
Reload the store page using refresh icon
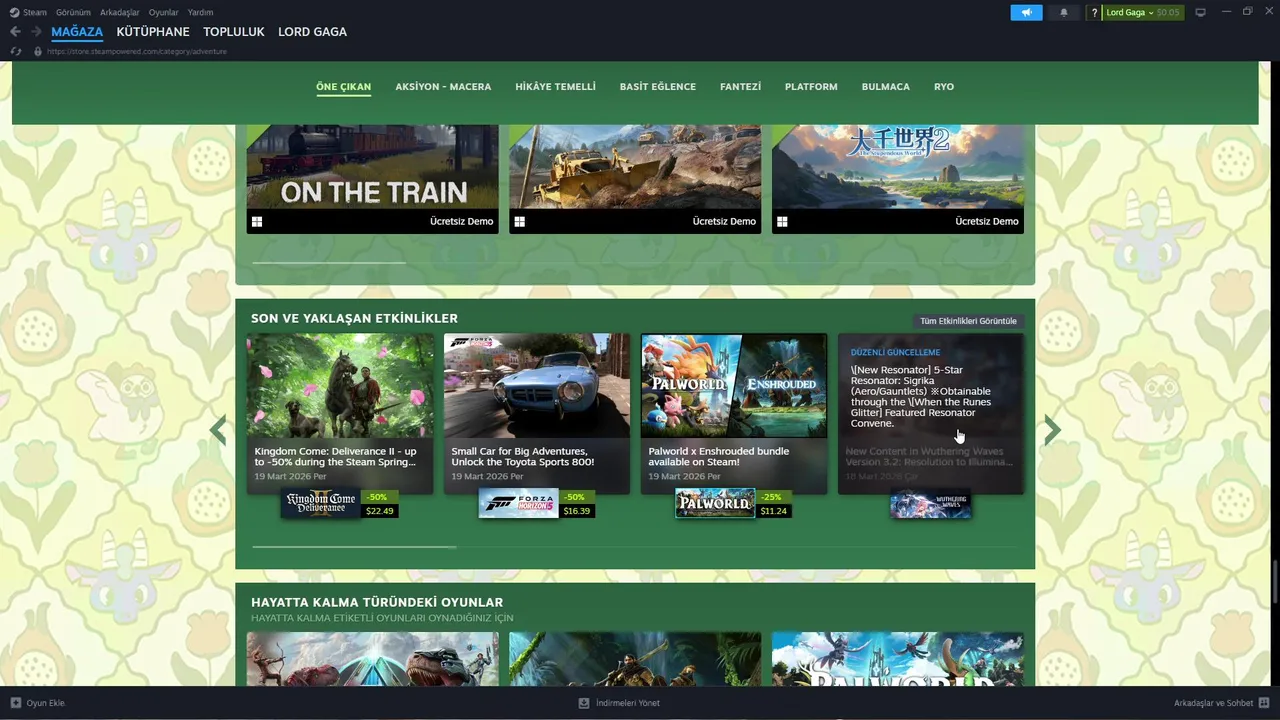[x=16, y=51]
